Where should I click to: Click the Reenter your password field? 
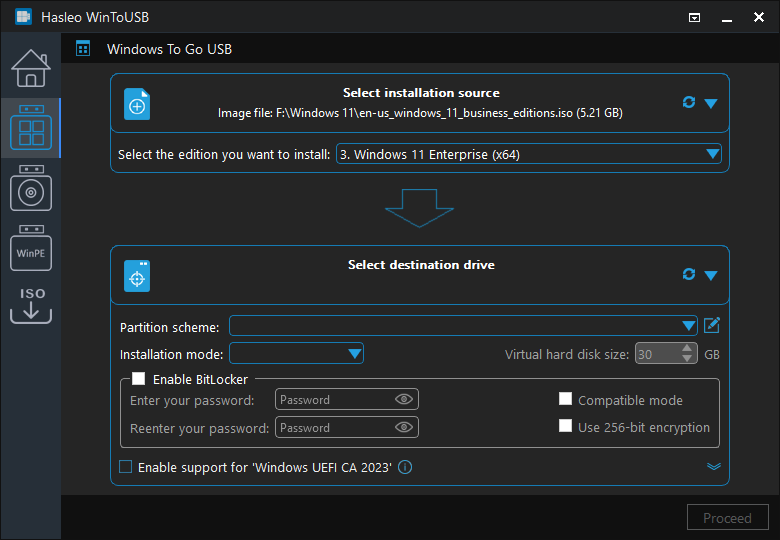point(347,427)
